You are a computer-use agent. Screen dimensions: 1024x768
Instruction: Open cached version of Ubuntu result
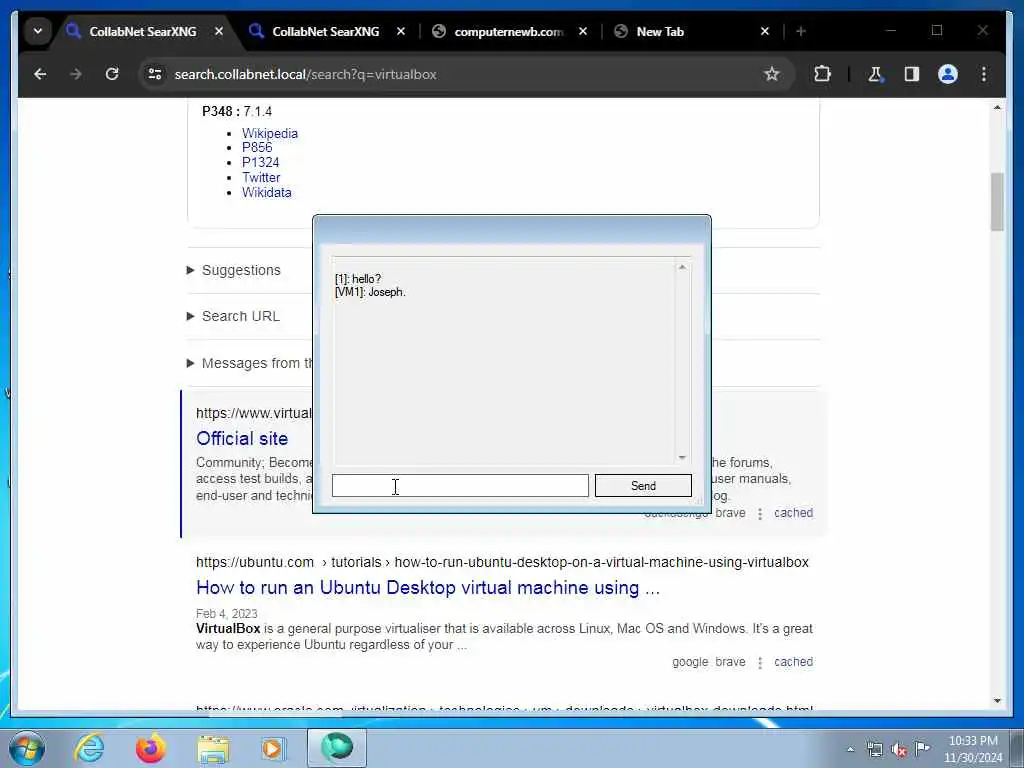point(793,662)
